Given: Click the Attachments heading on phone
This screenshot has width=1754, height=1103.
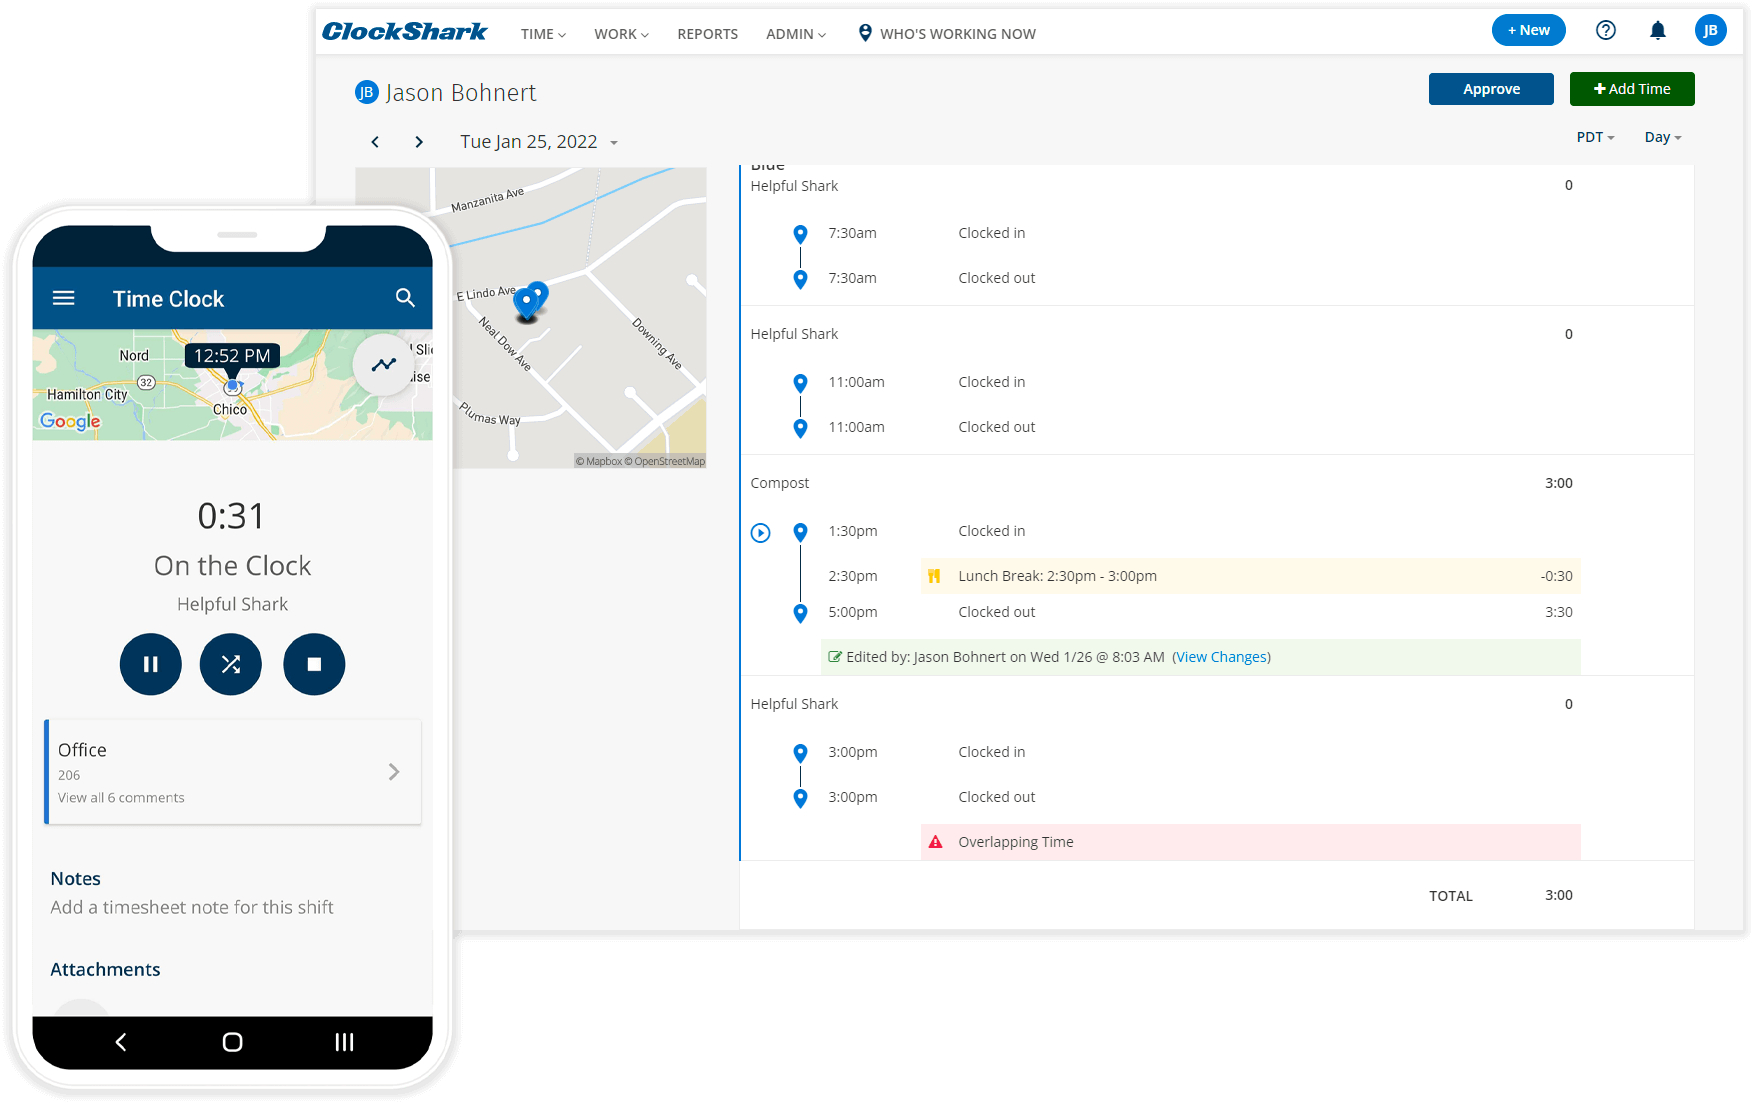Looking at the screenshot, I should click(x=105, y=970).
